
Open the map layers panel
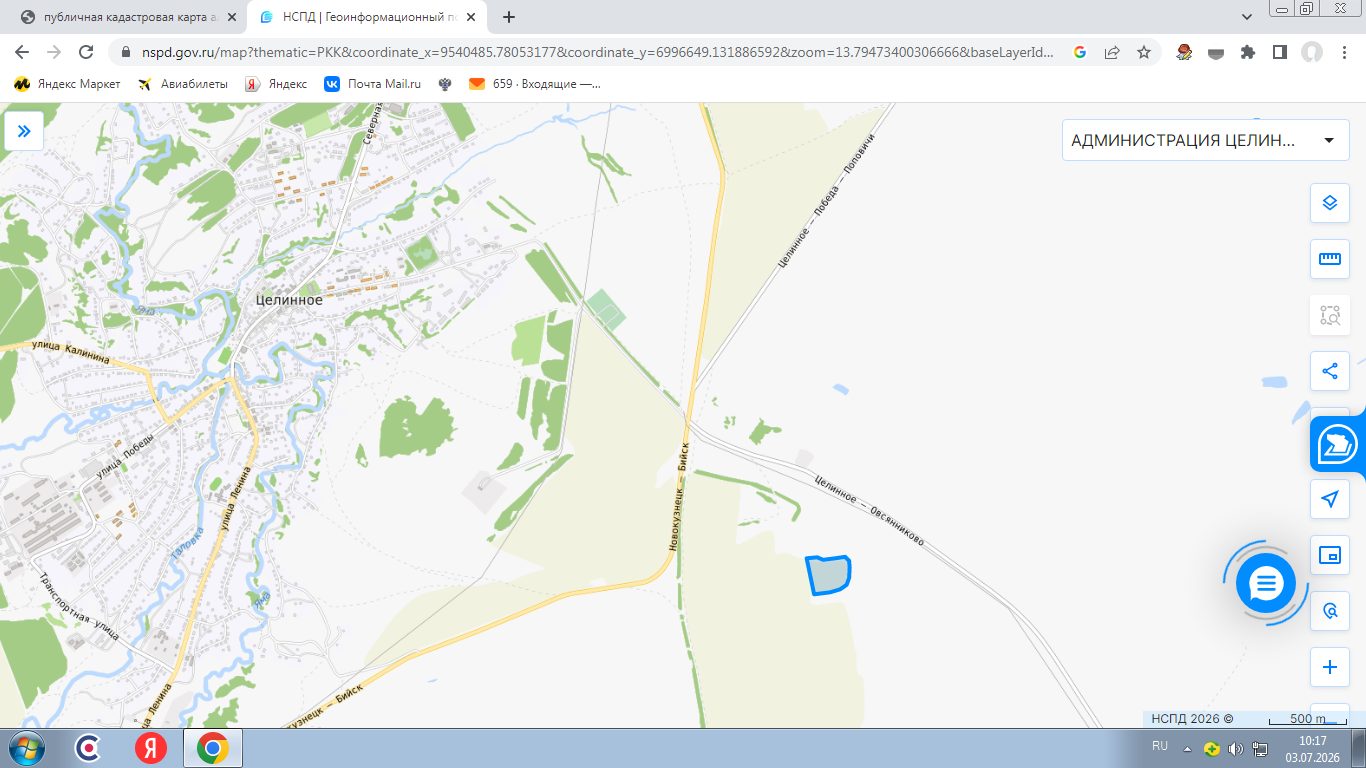(x=1330, y=203)
